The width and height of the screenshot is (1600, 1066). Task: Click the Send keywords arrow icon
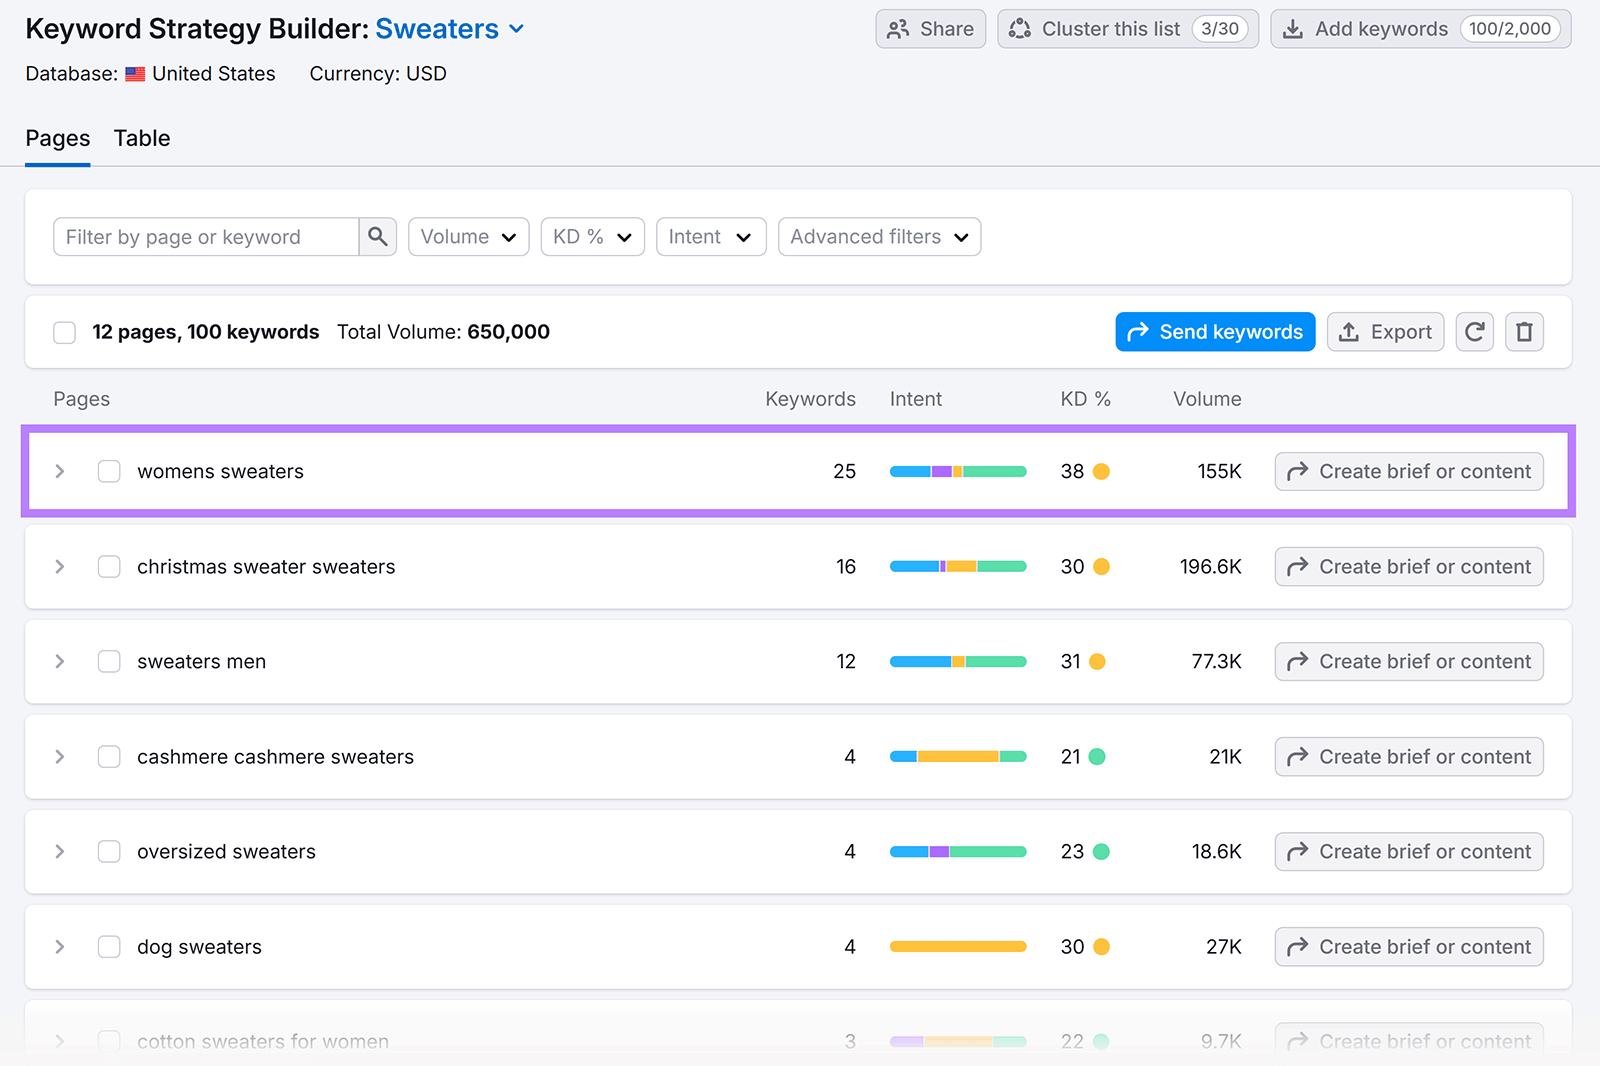pos(1139,331)
